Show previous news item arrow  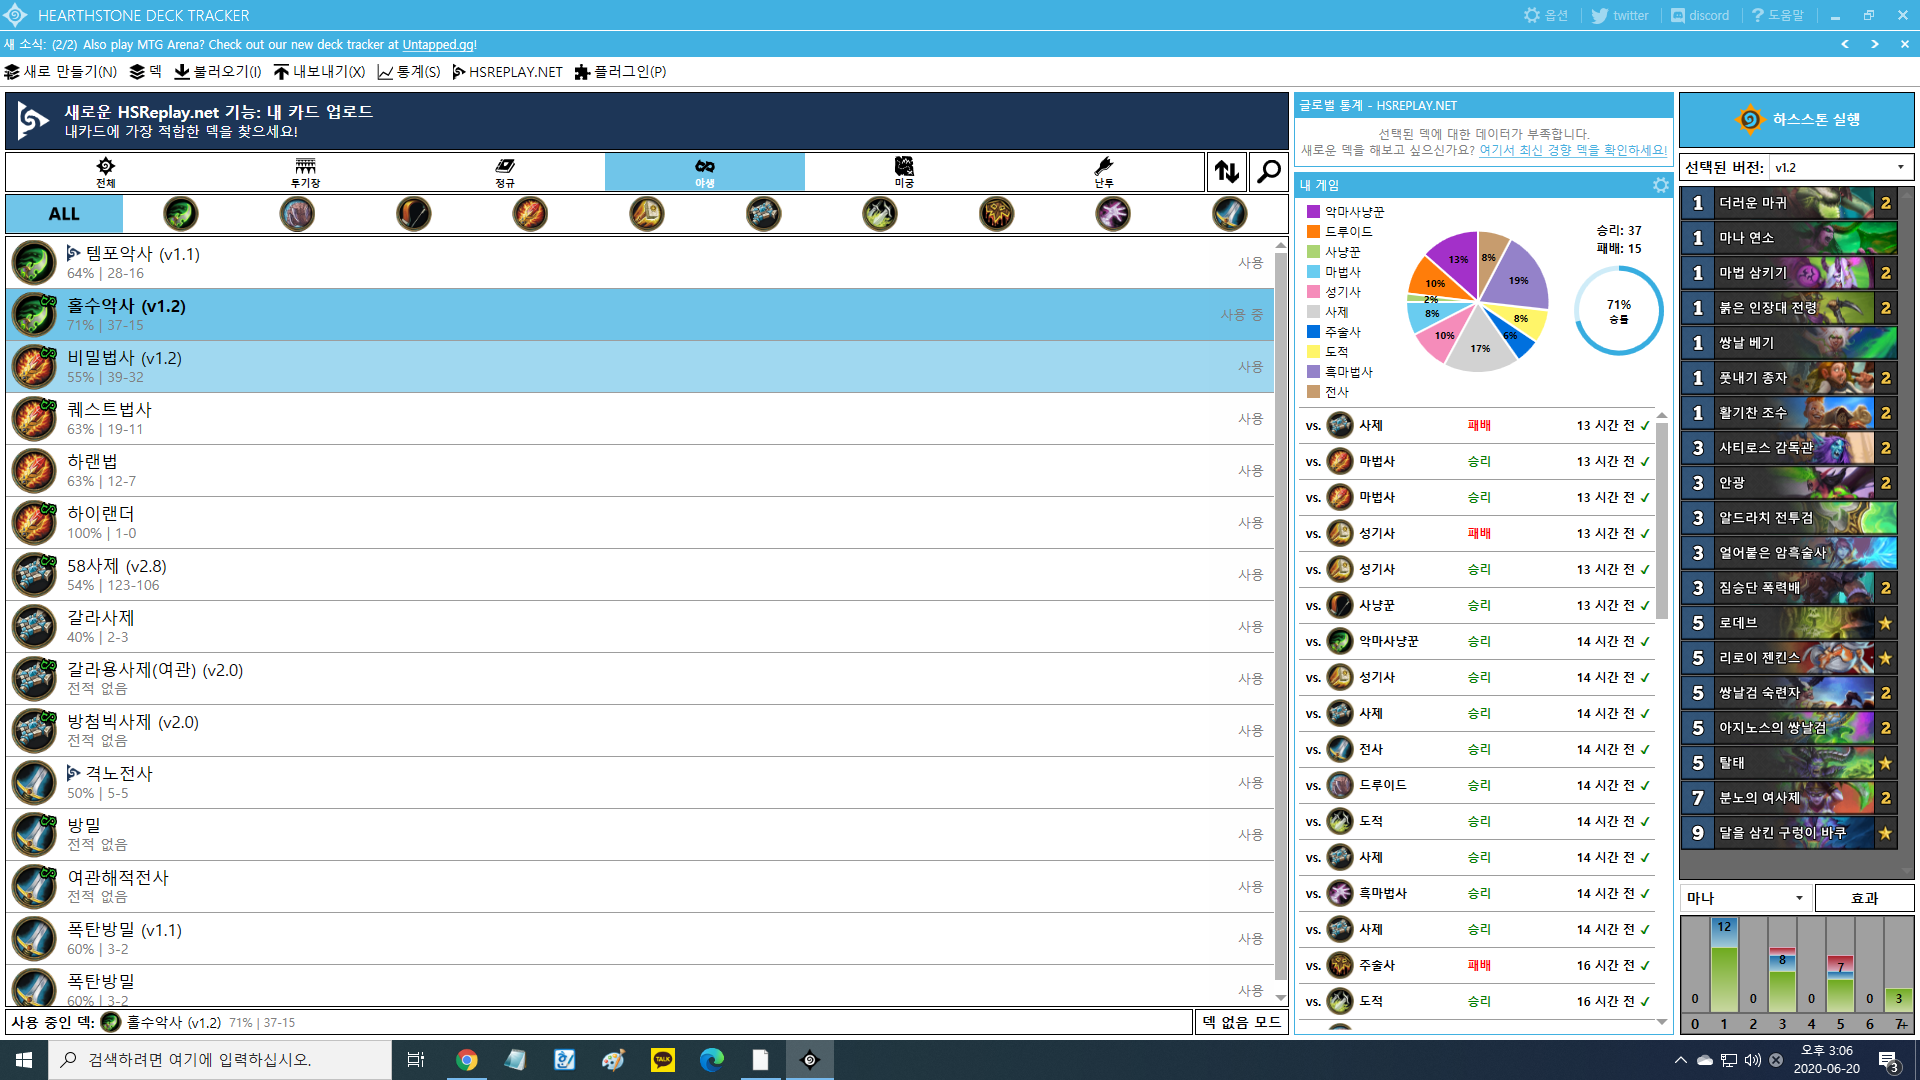tap(1845, 44)
